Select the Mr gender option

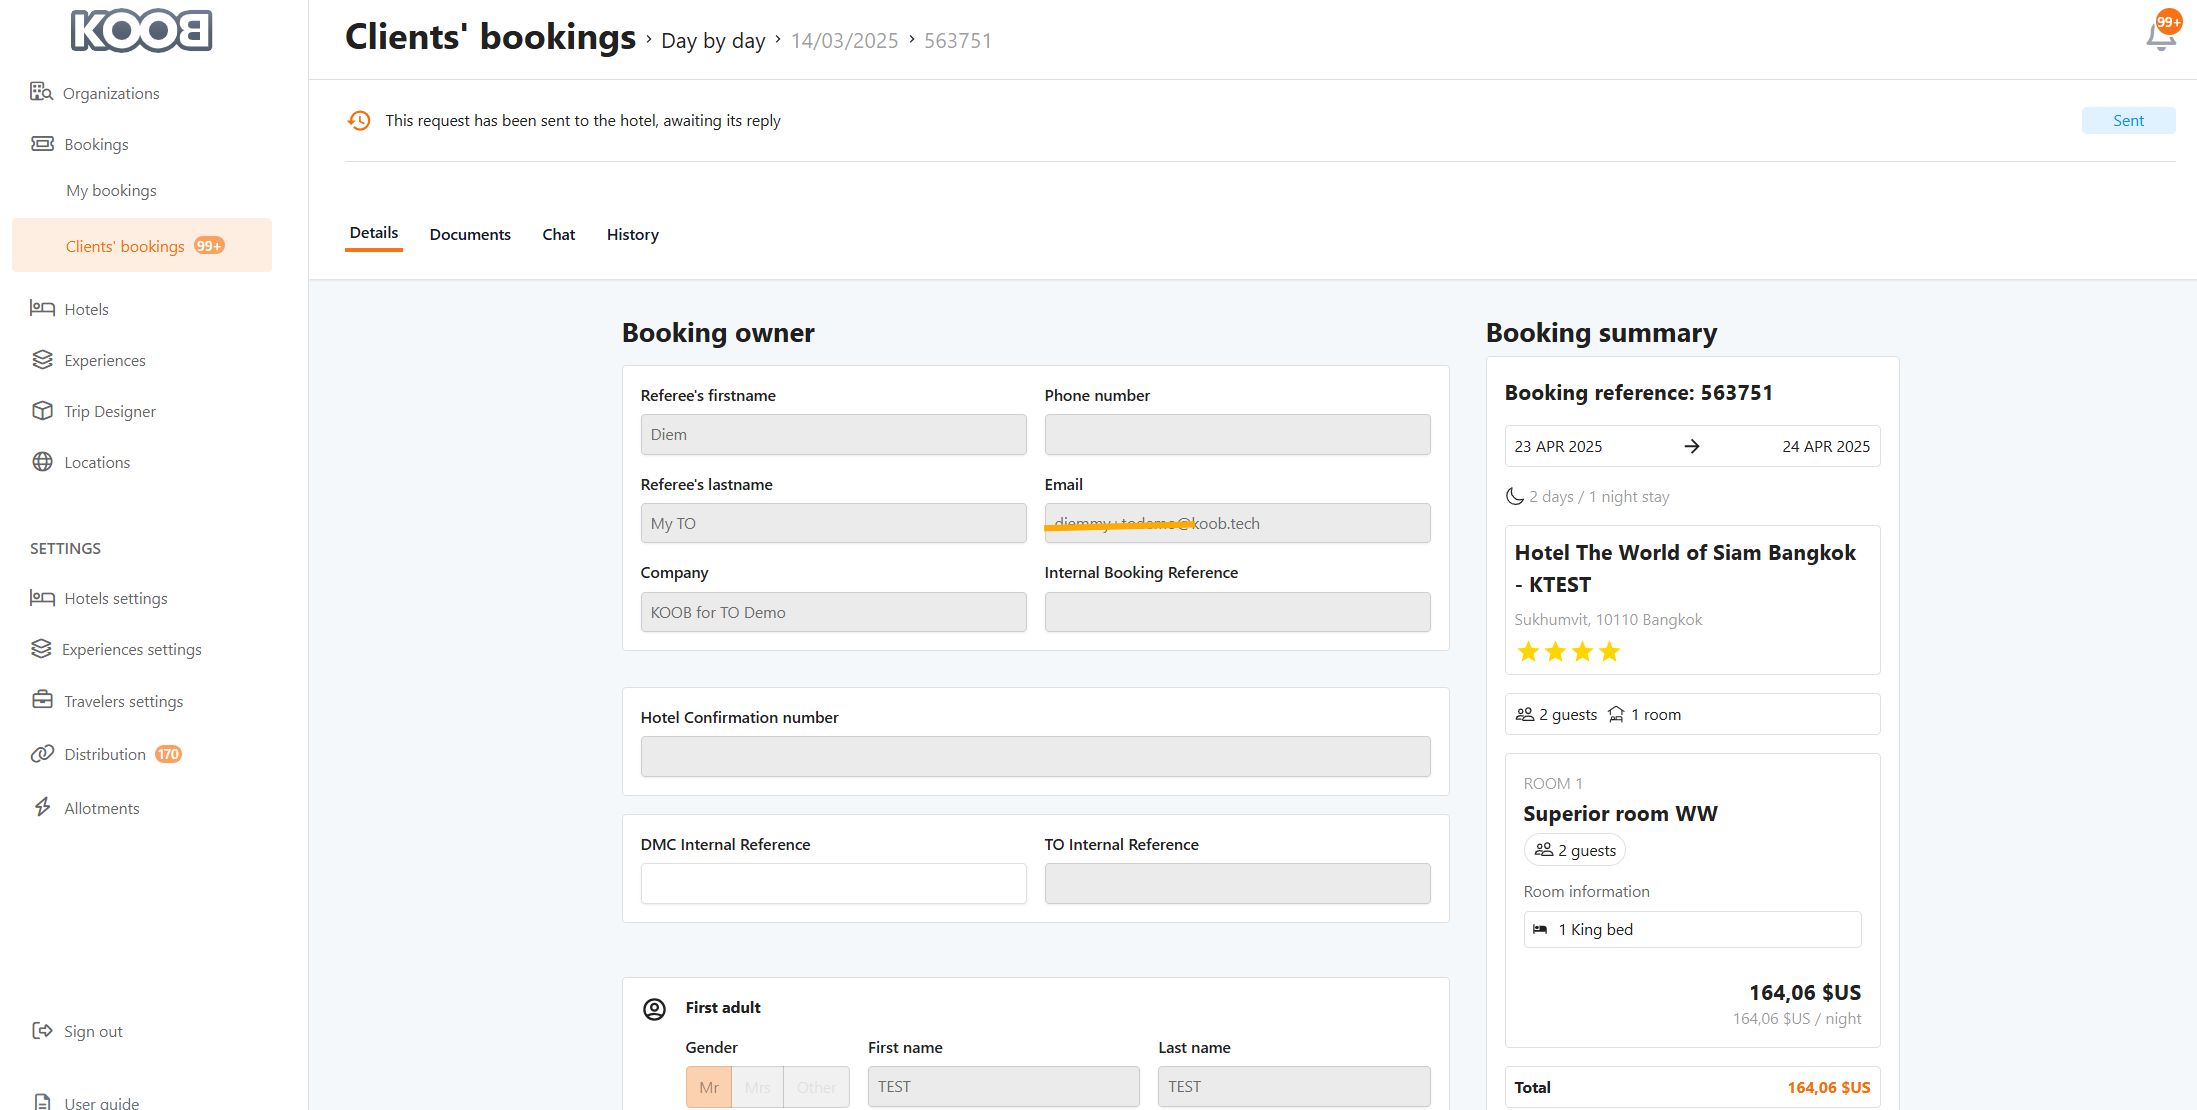click(x=709, y=1087)
